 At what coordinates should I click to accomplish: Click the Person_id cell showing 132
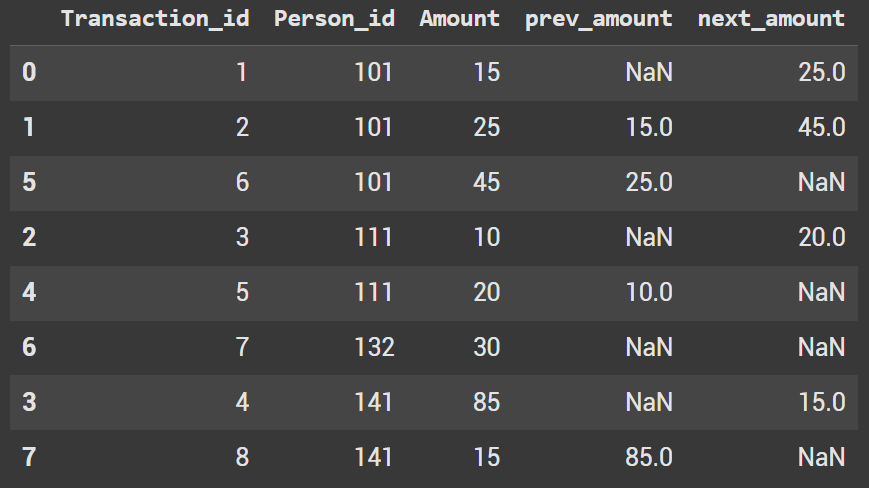(x=375, y=347)
